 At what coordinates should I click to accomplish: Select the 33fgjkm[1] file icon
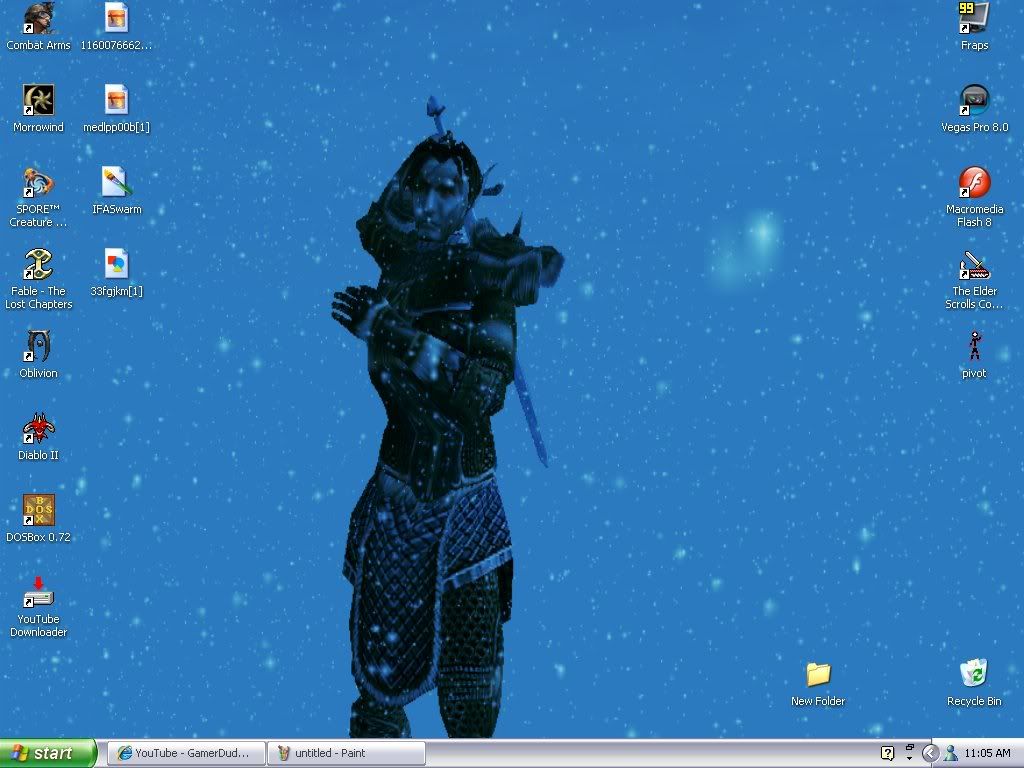(x=116, y=274)
